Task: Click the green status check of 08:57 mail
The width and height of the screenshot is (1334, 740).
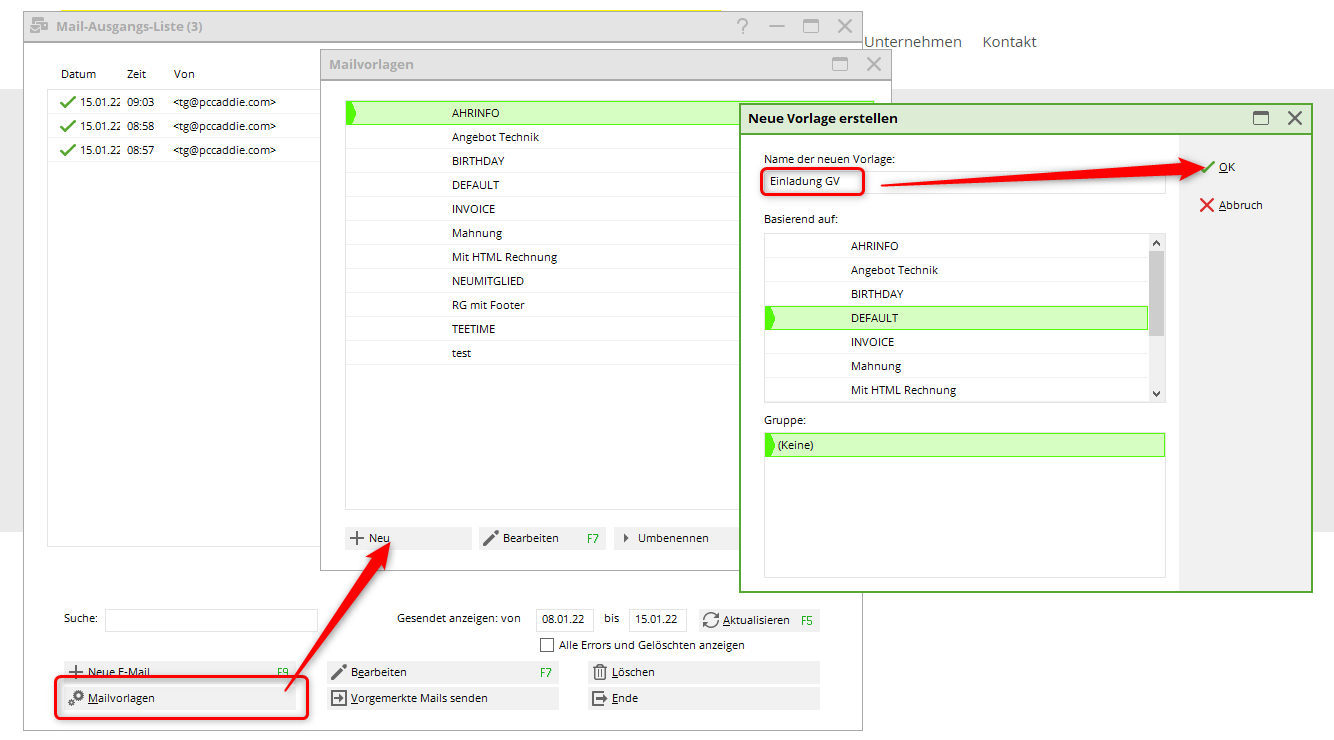Action: (x=68, y=150)
